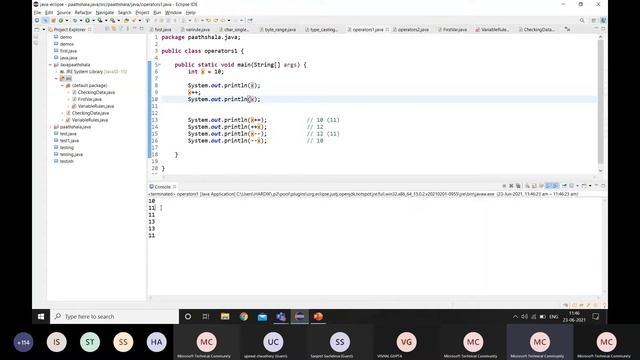Minimize the Console view
This screenshot has width=640, height=360.
[x=596, y=186]
